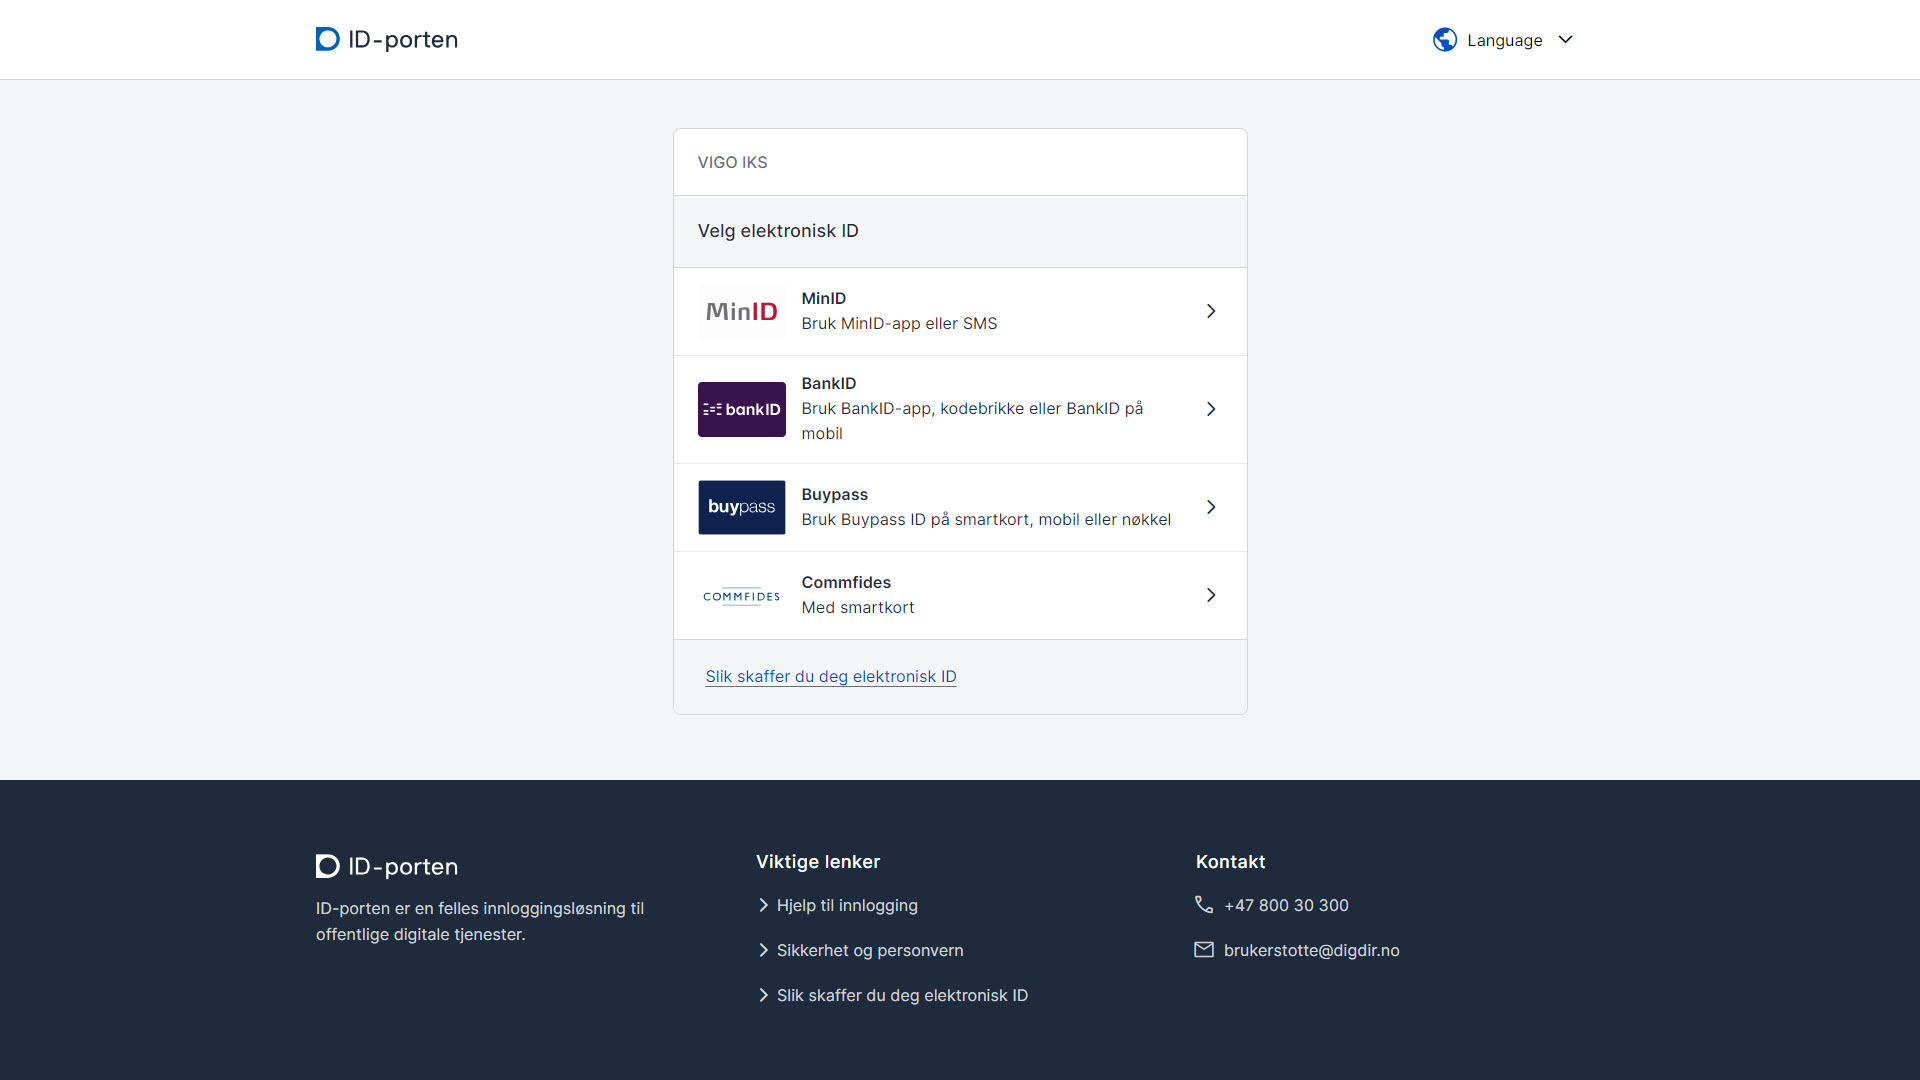Click the buypass logo
This screenshot has height=1080, width=1920.
pos(741,507)
